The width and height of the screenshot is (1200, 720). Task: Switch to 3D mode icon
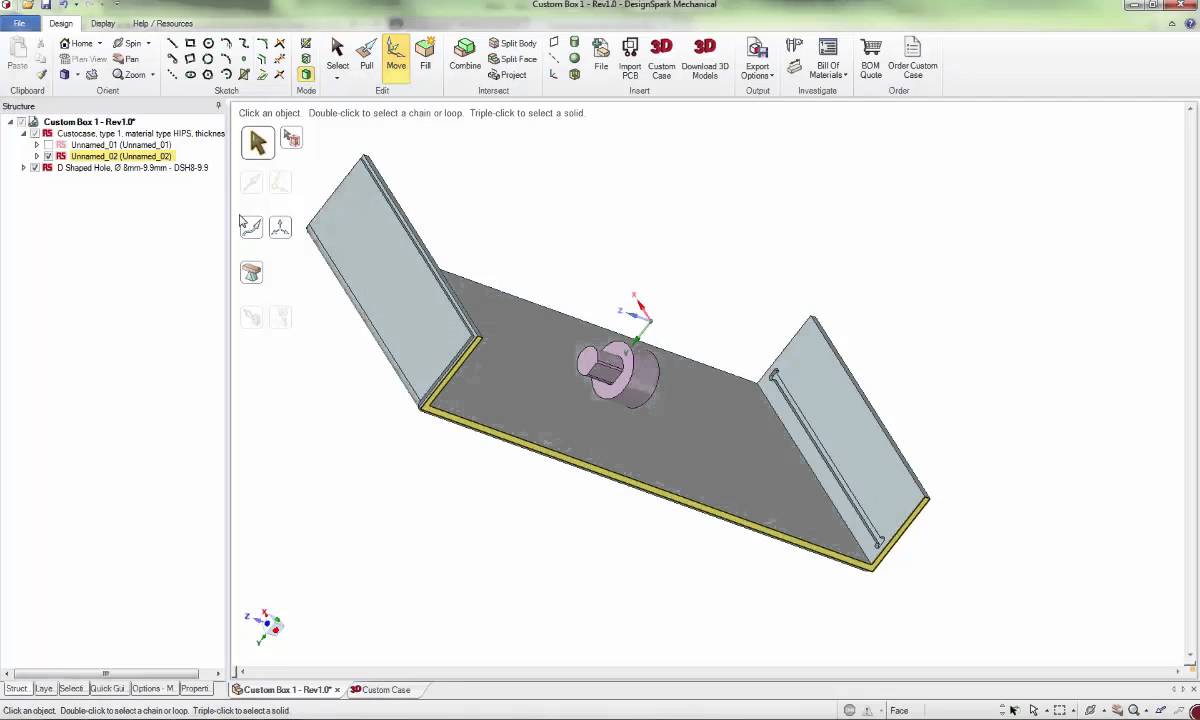(306, 75)
